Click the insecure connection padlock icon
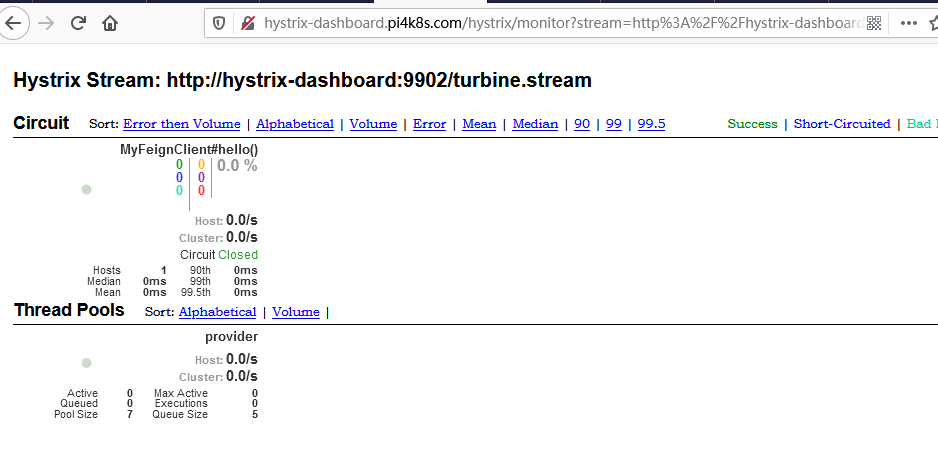The width and height of the screenshot is (938, 465). coord(248,23)
